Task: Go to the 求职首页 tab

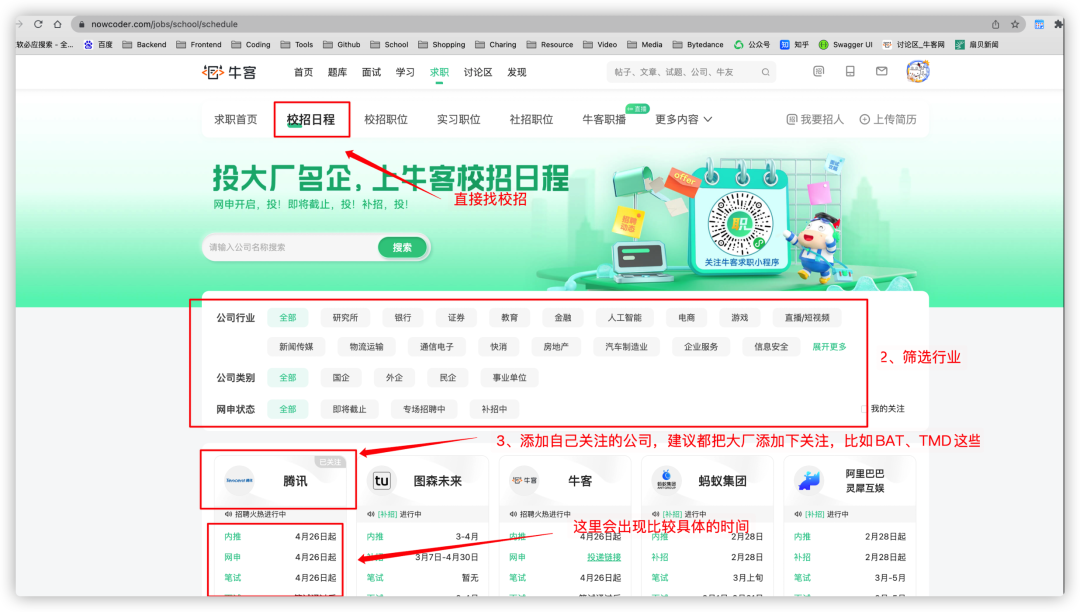Action: tap(236, 120)
